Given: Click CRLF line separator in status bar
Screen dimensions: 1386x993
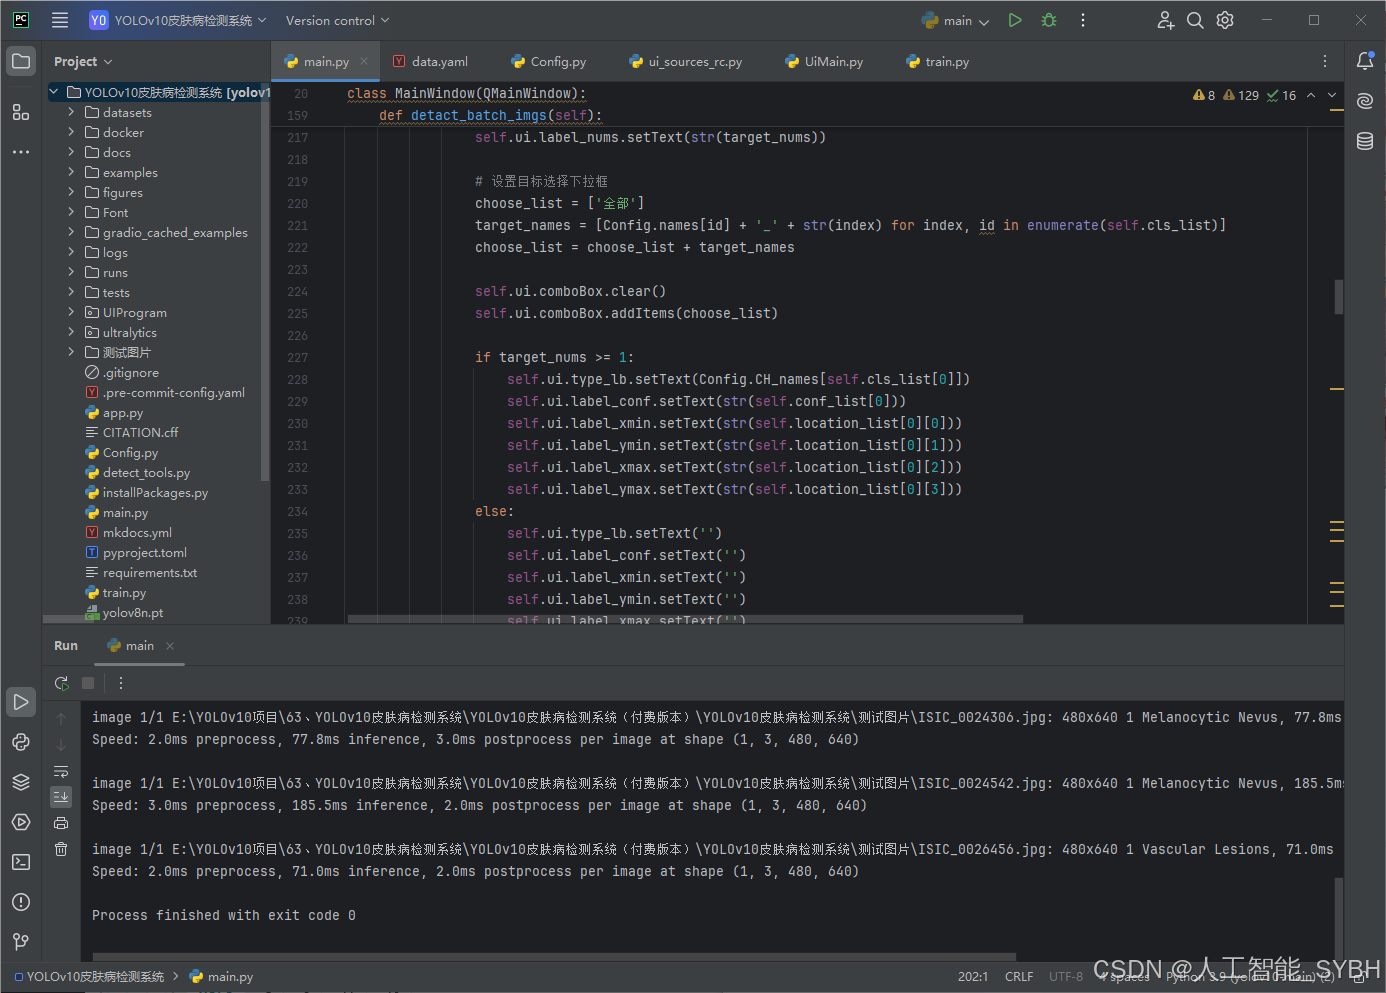Looking at the screenshot, I should coord(1019,977).
